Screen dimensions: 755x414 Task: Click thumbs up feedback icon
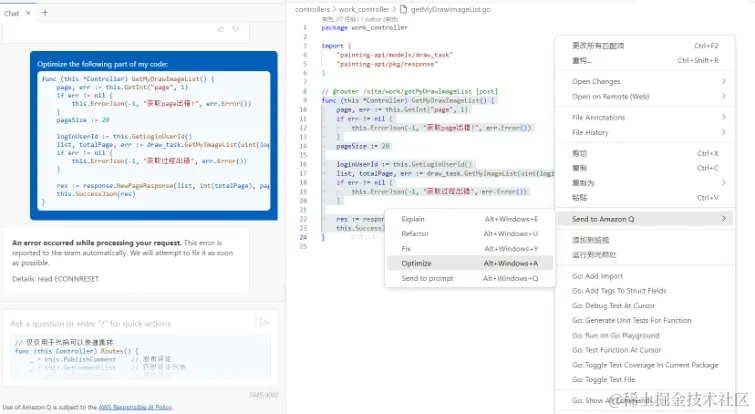pyautogui.click(x=221, y=29)
